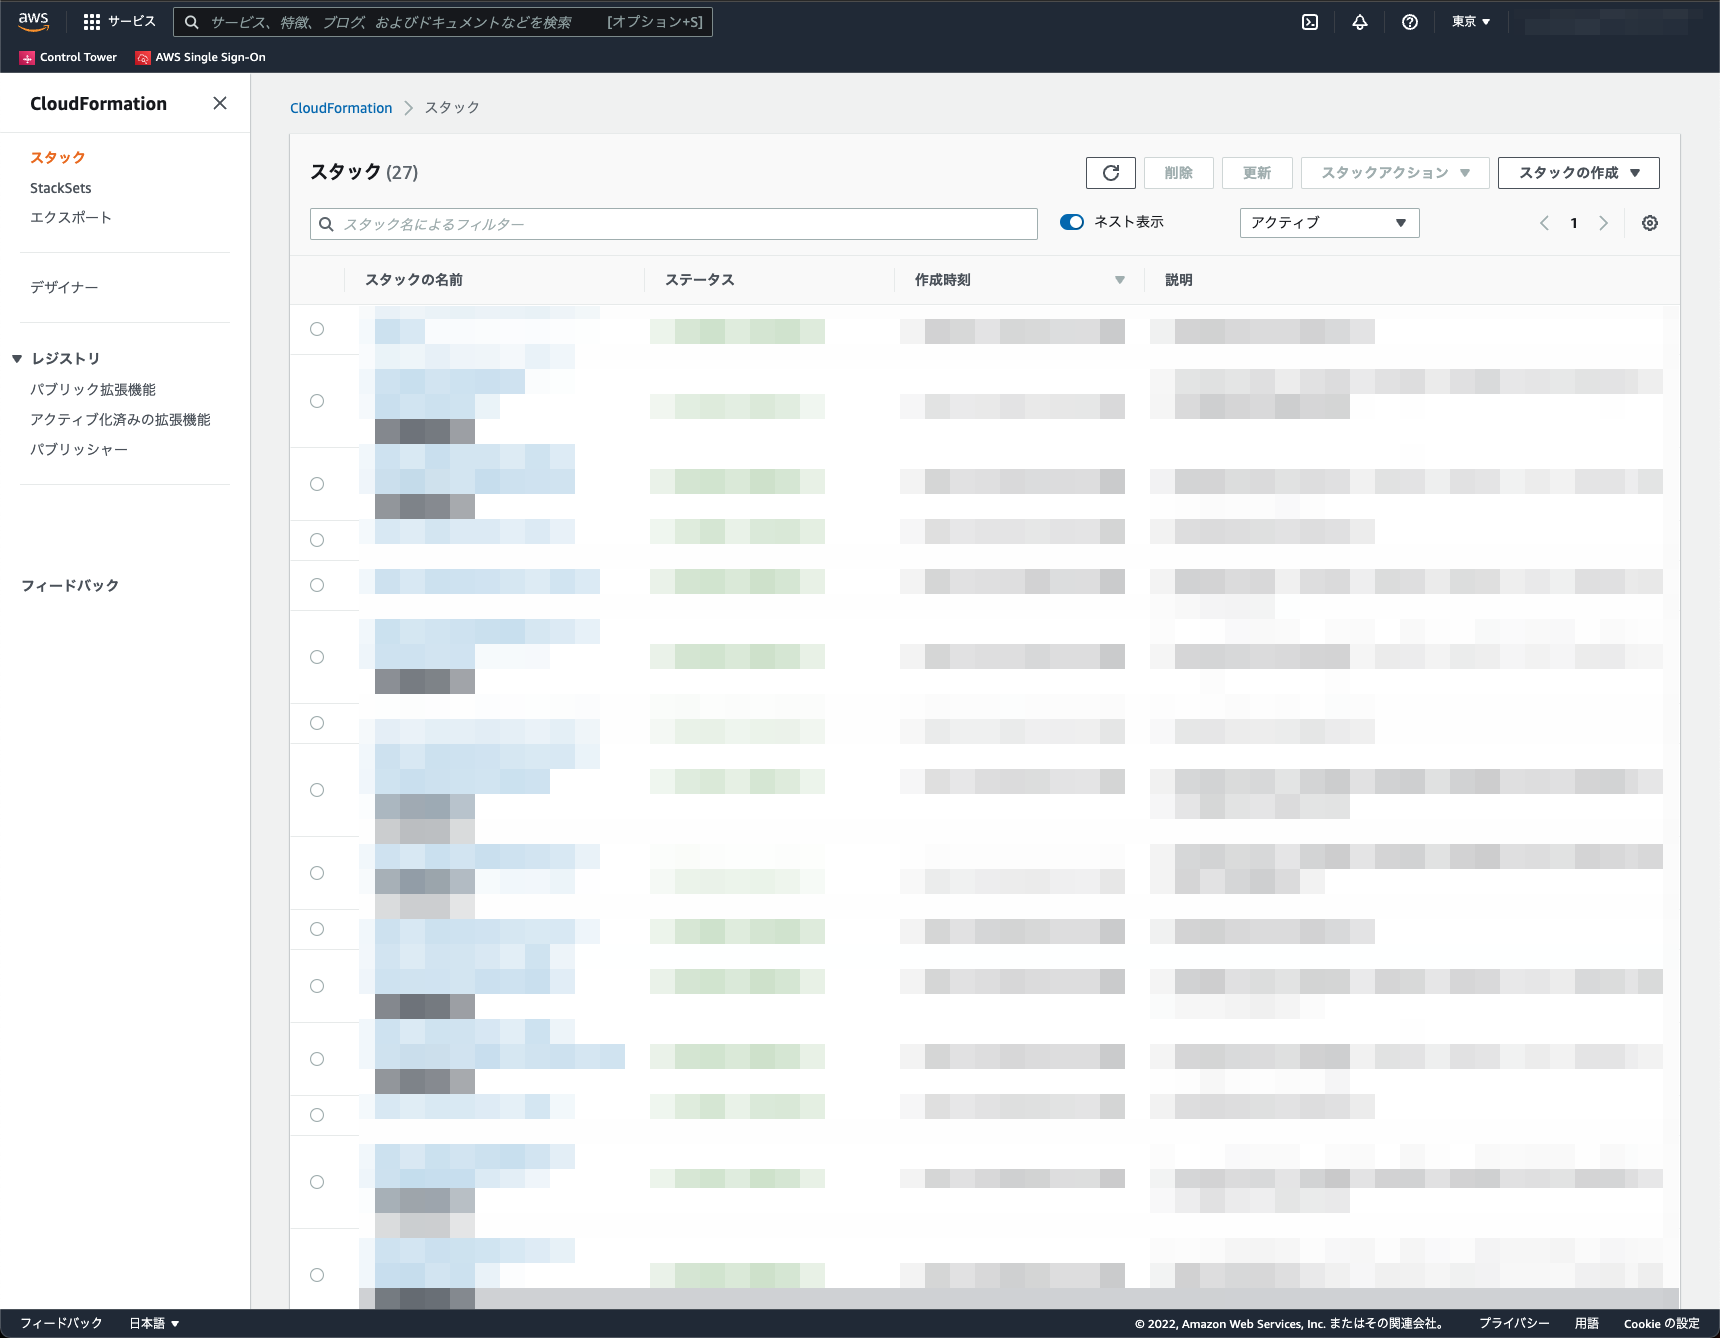Screen dimensions: 1720x1338
Task: Open Cookie の設定 footer link
Action: pyautogui.click(x=1662, y=1323)
